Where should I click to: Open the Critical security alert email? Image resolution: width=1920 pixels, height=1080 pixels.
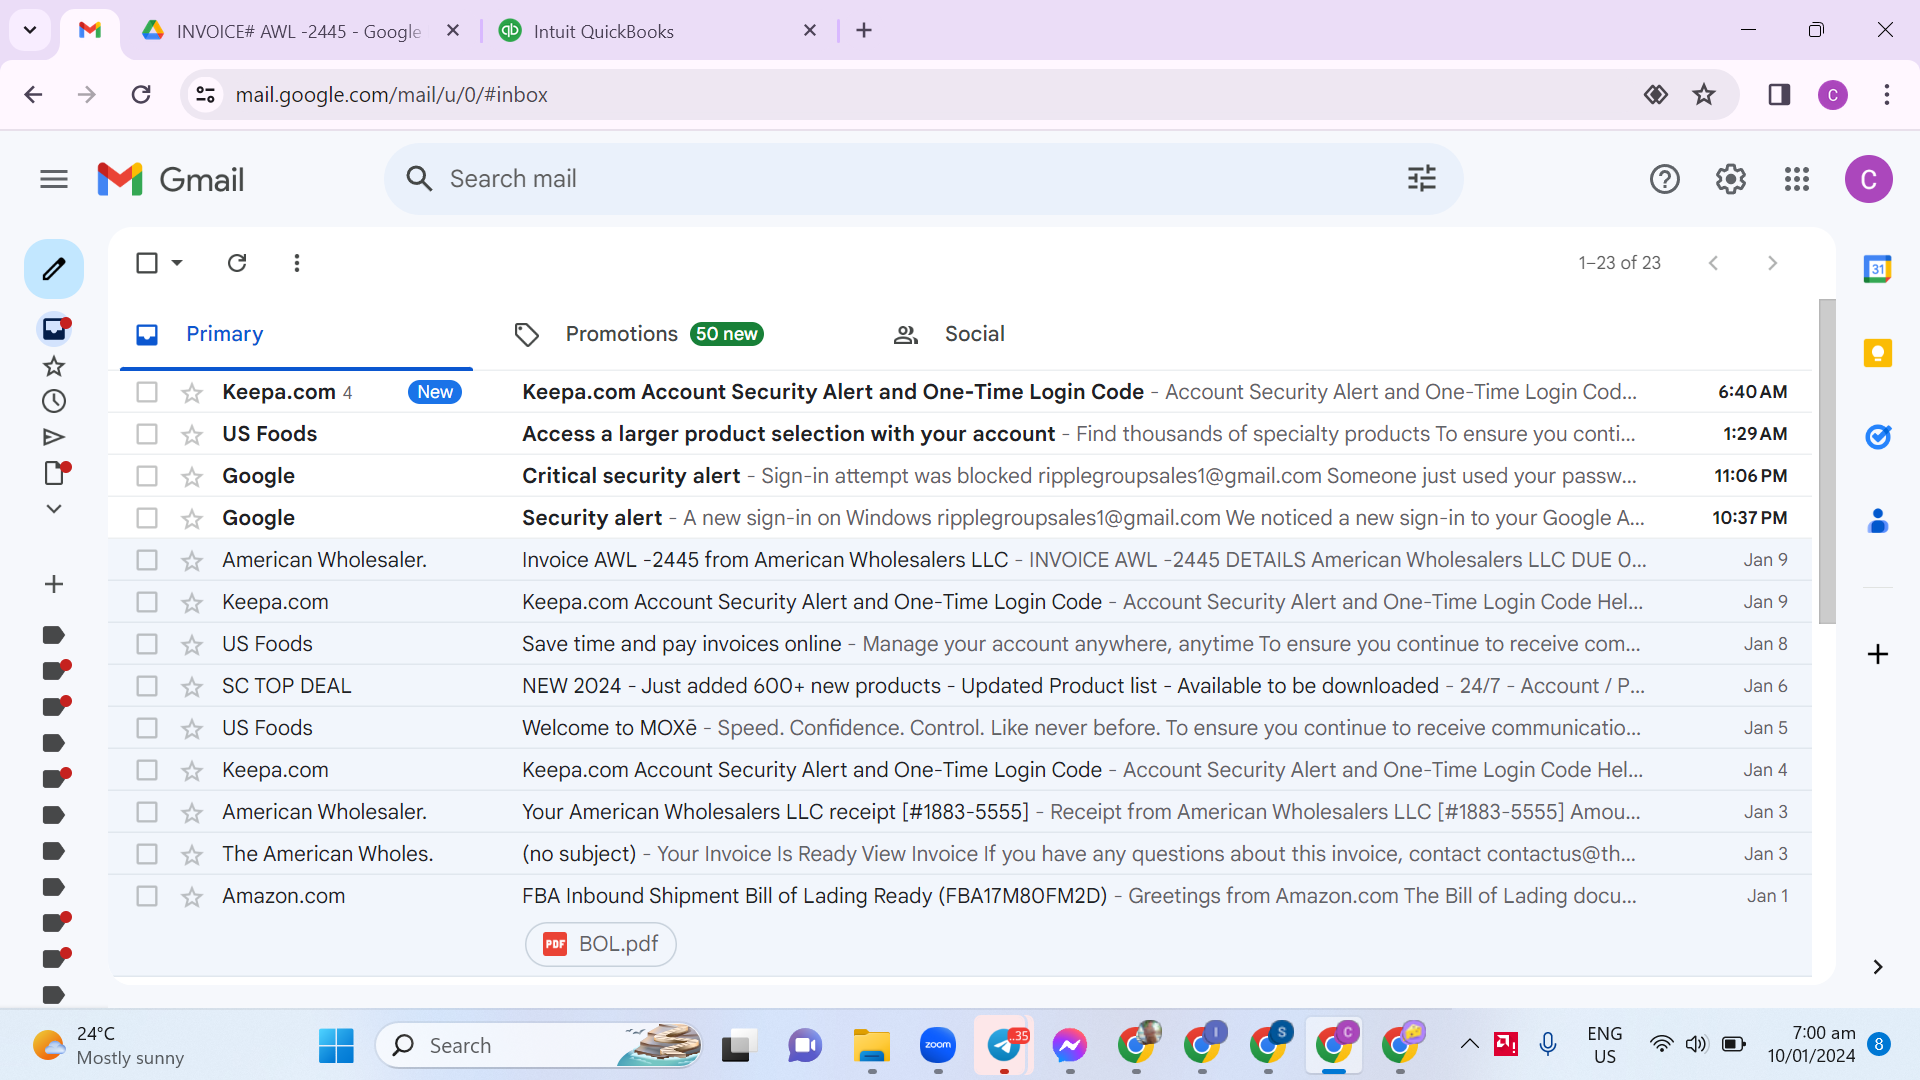pos(960,476)
